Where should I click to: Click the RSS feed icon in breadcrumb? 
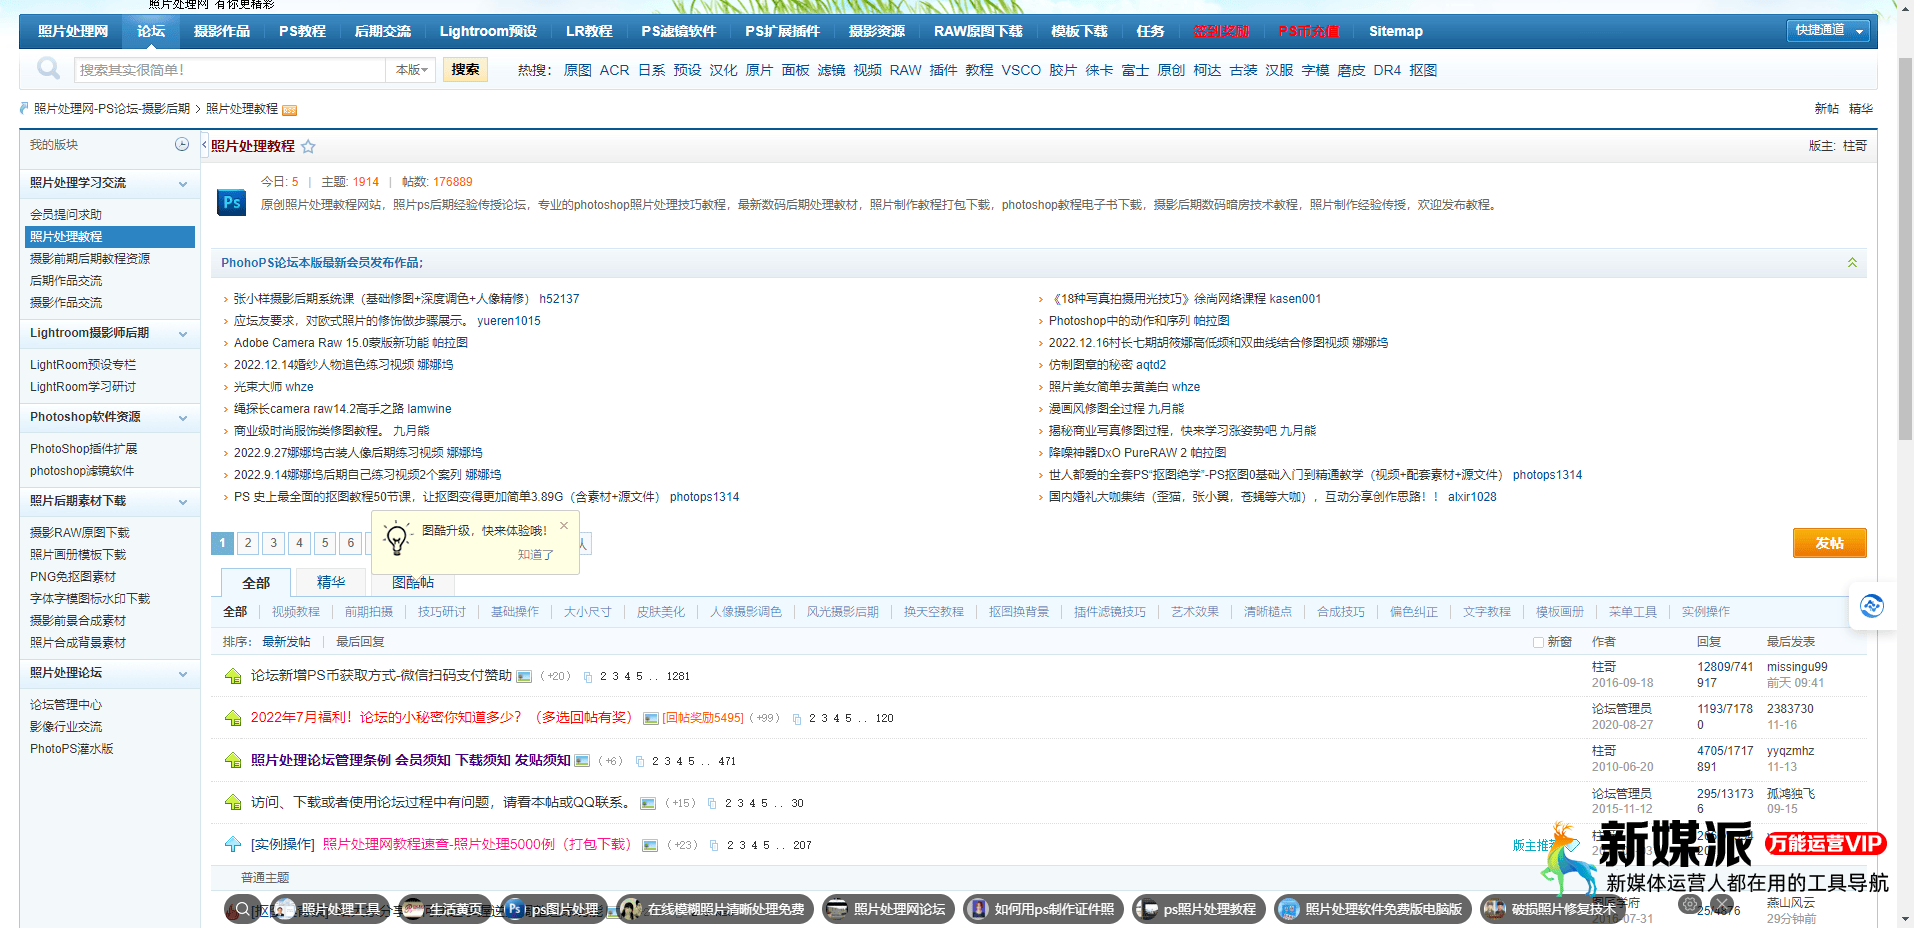(x=290, y=110)
